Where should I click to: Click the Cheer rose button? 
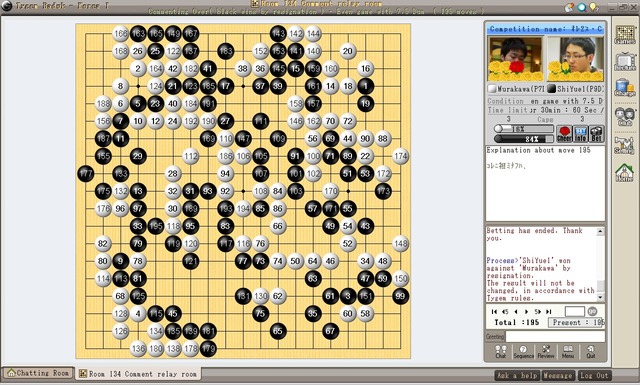[x=564, y=134]
